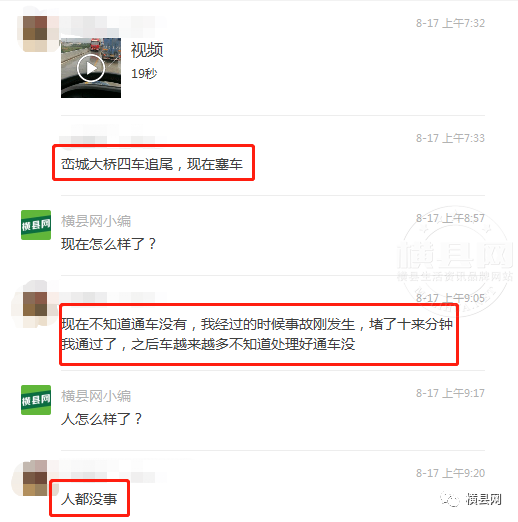Click the timestamp 8-17 上午7:32
518x522 pixels.
(x=450, y=23)
